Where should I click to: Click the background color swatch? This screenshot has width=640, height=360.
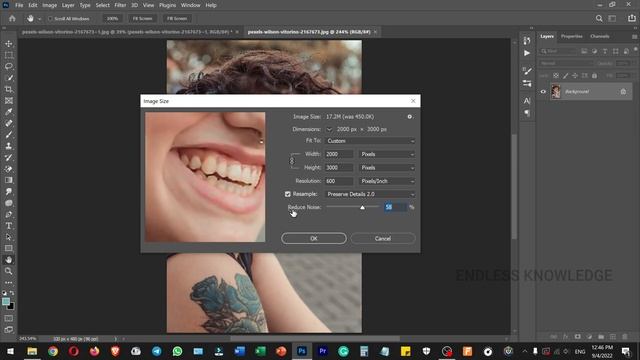(11, 307)
